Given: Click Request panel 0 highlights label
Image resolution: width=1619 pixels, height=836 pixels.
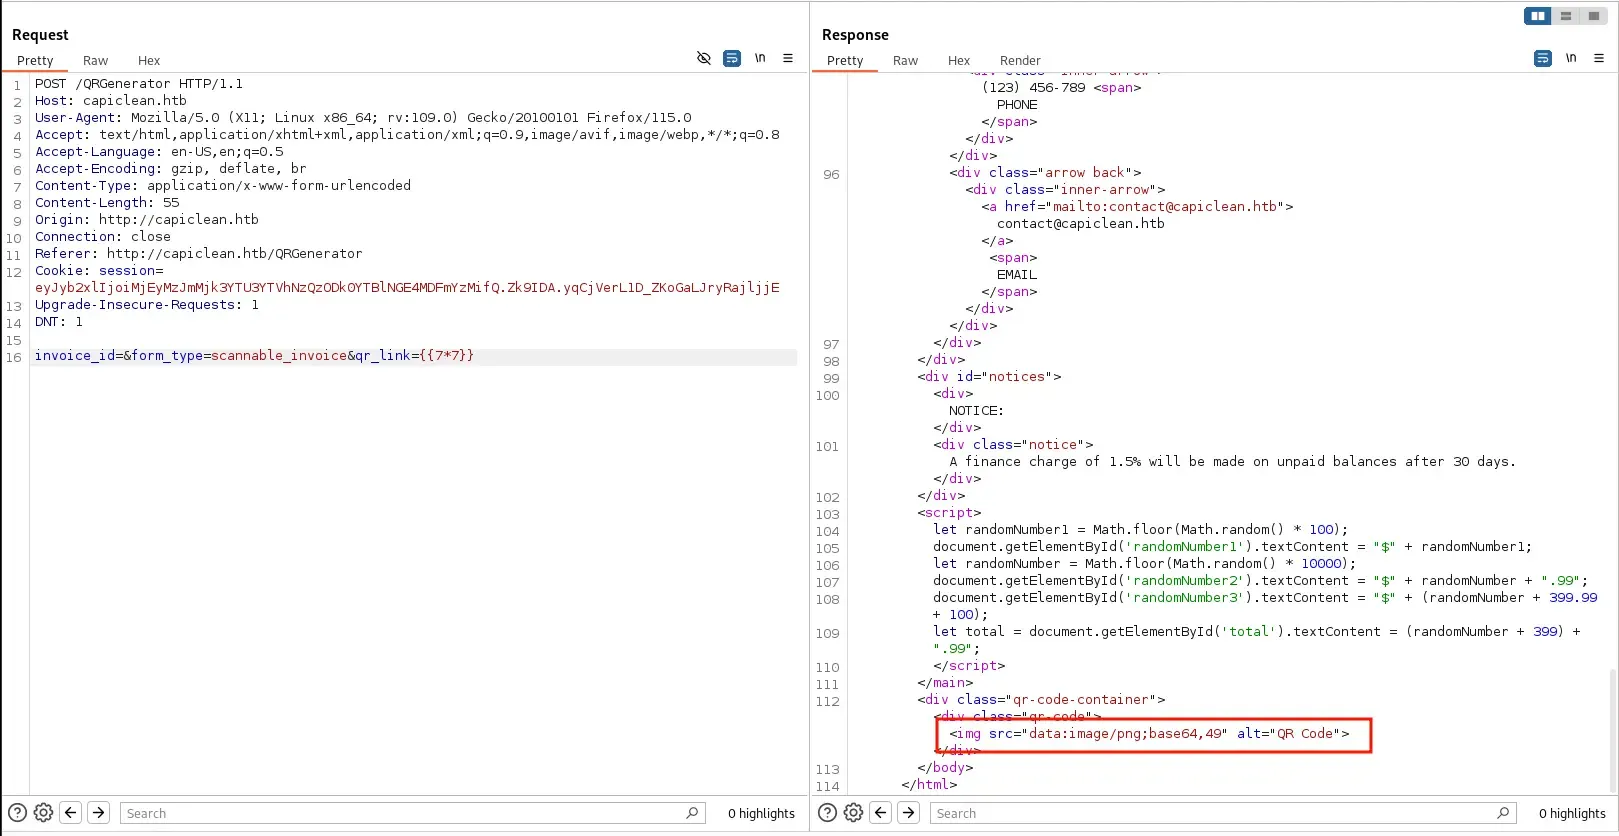Looking at the screenshot, I should click(x=761, y=814).
